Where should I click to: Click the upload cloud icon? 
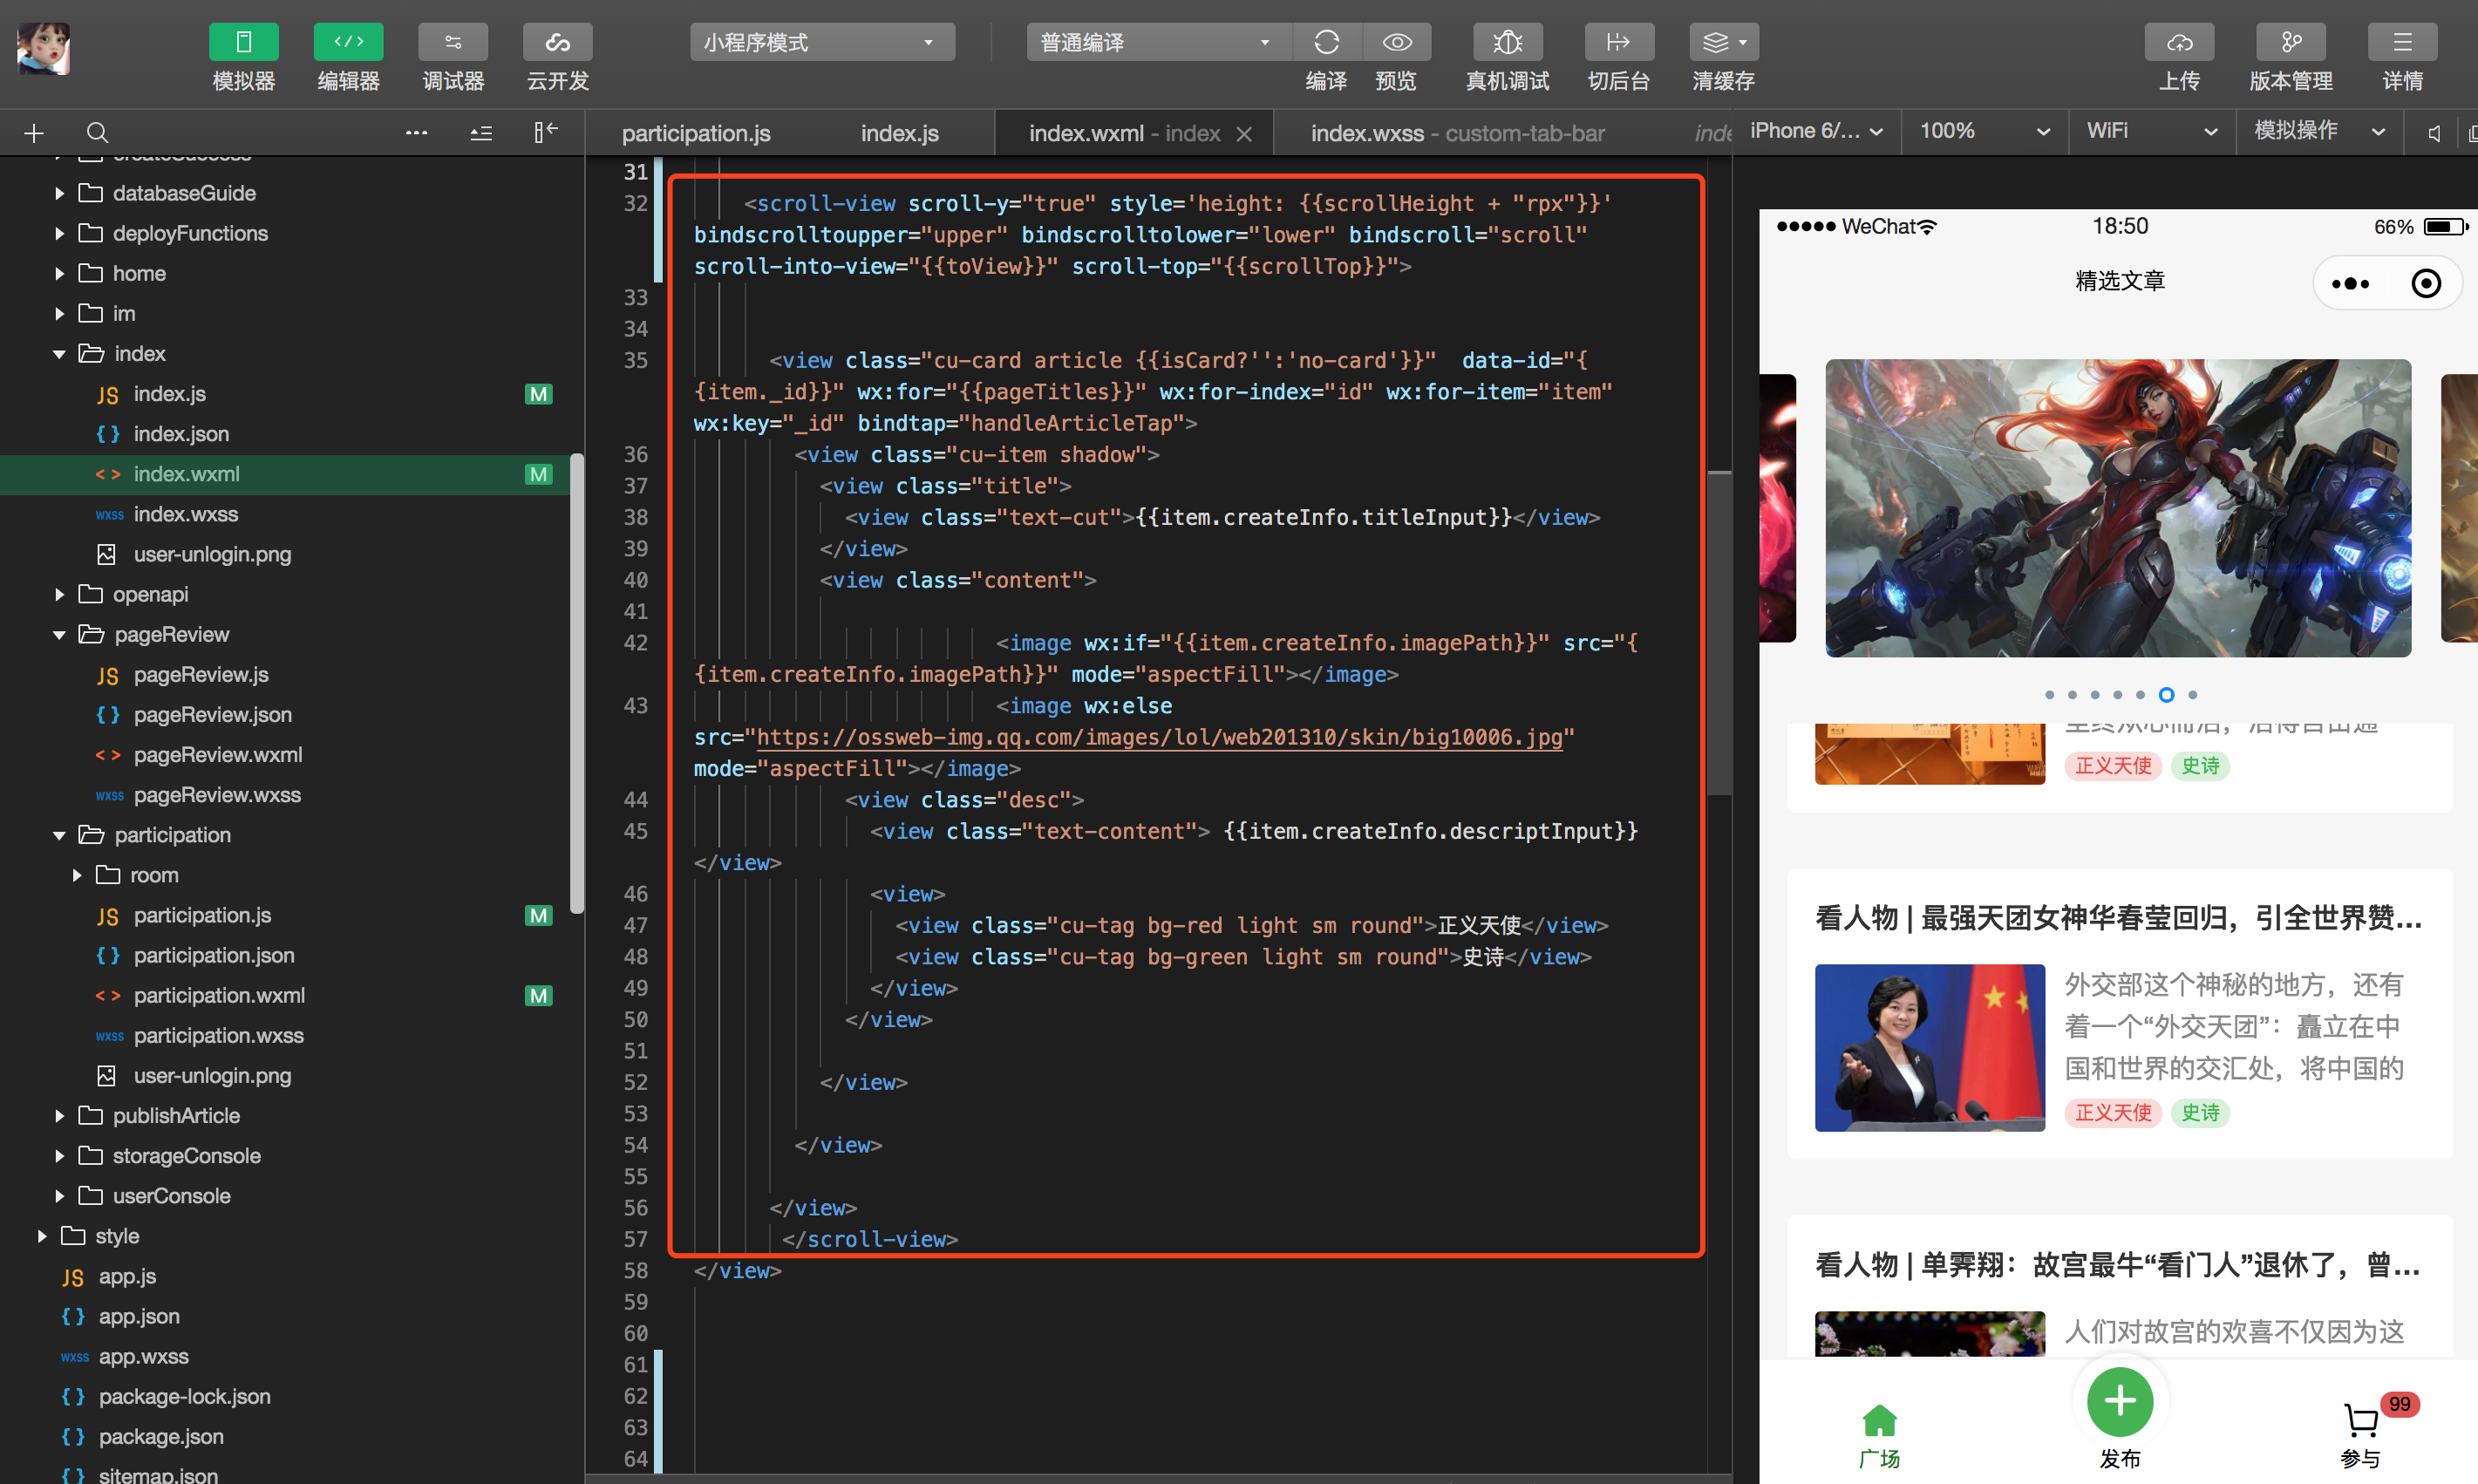2179,42
